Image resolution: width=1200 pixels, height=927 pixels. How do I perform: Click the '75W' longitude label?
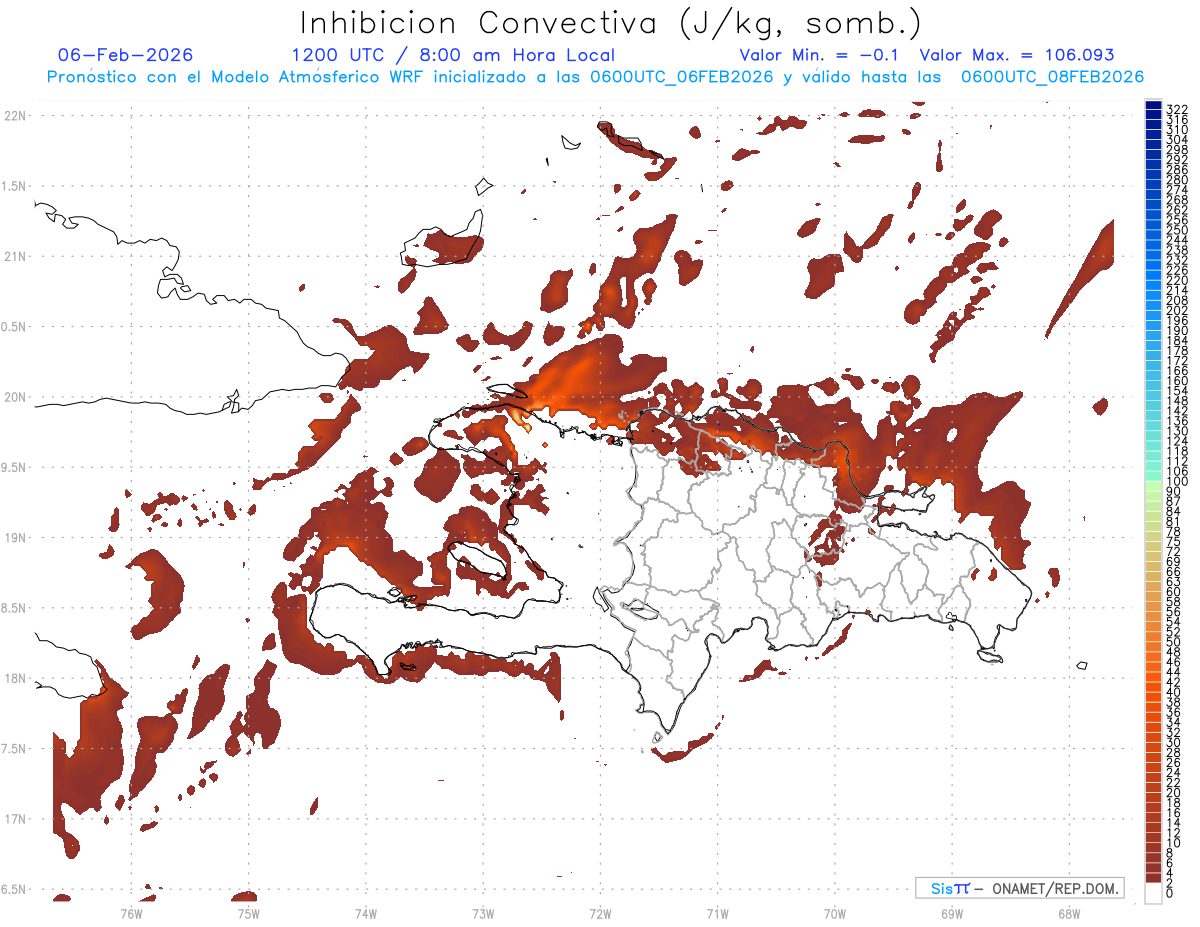pos(248,912)
